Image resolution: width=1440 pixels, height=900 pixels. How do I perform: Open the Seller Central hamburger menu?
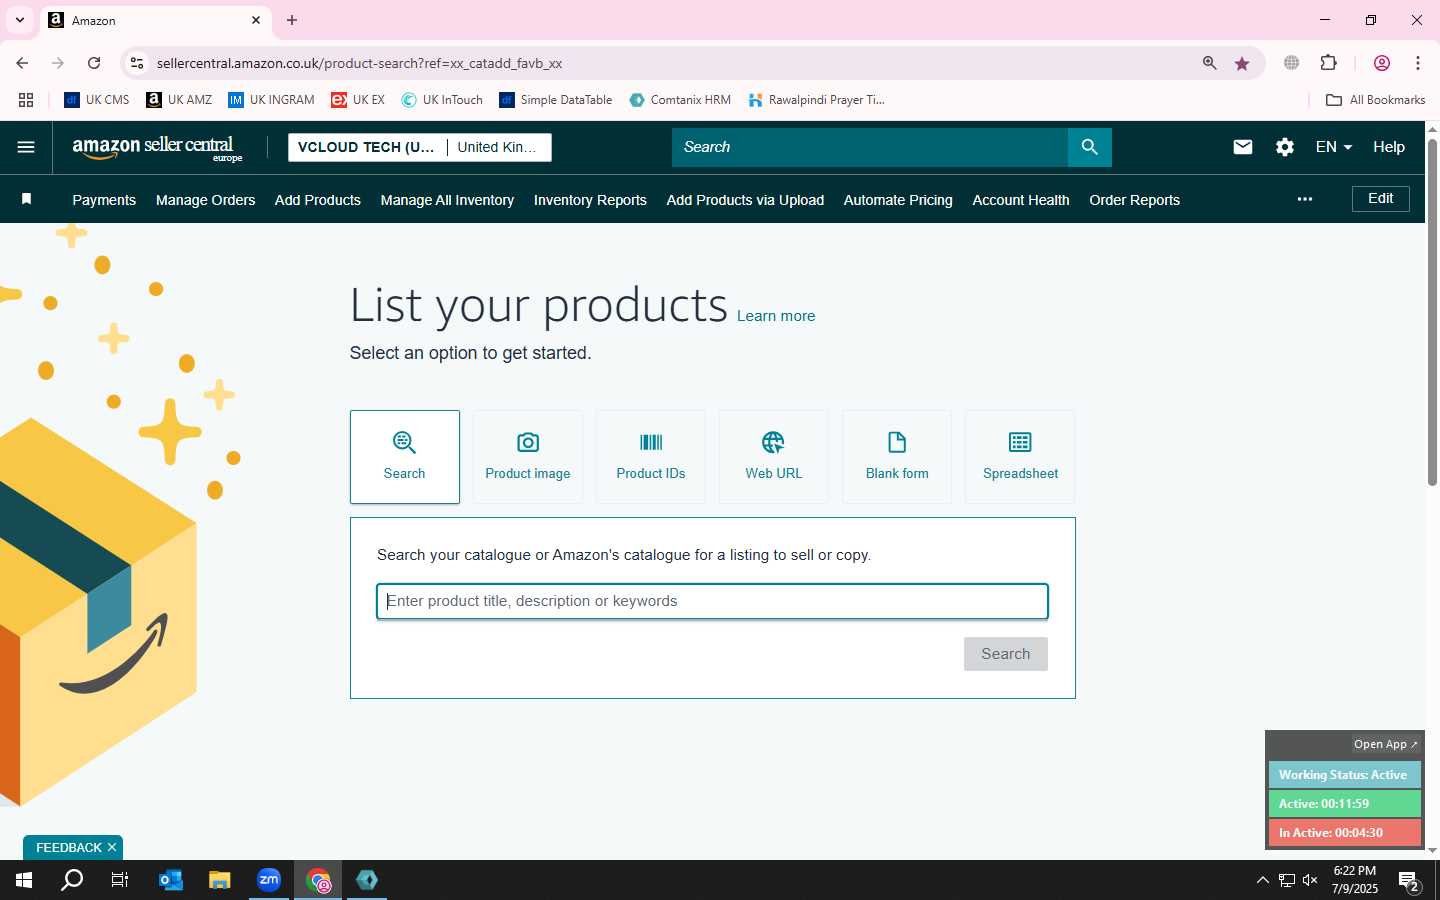pyautogui.click(x=26, y=147)
